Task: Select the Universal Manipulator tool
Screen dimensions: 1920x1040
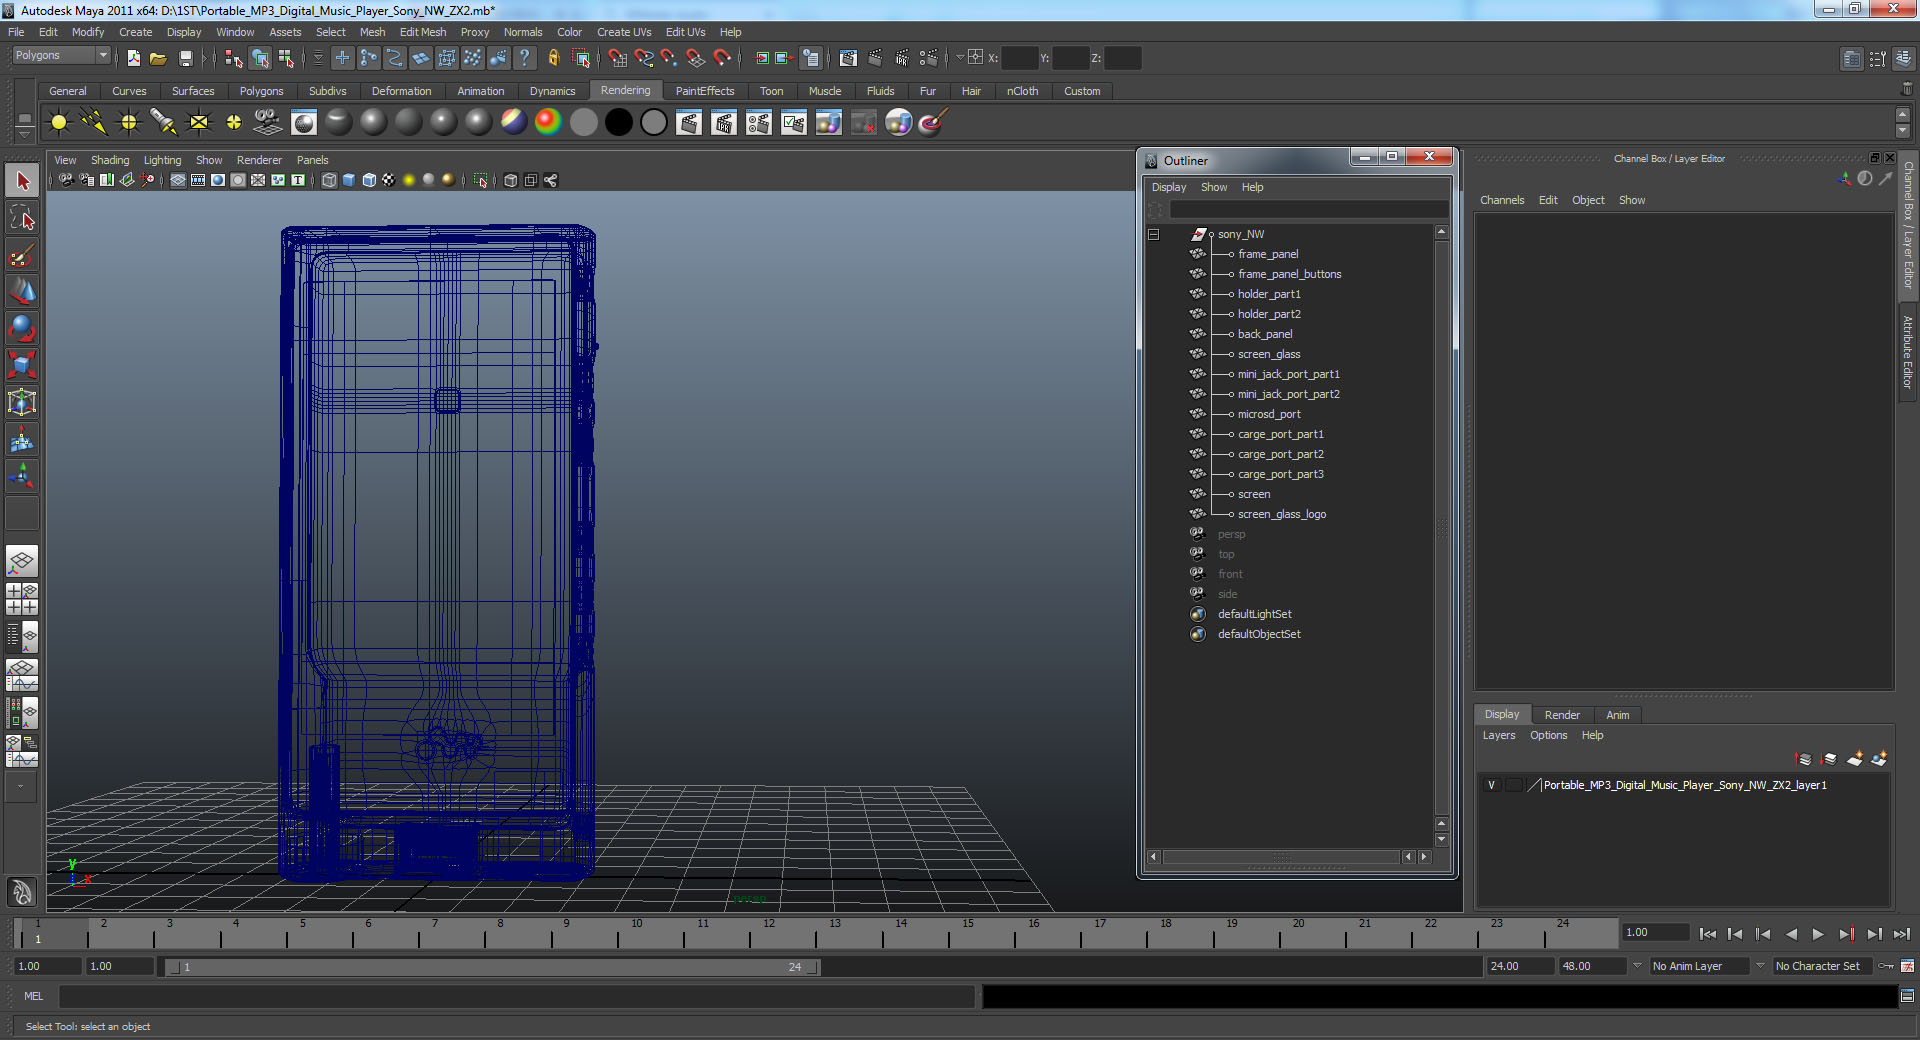Action: pos(22,402)
